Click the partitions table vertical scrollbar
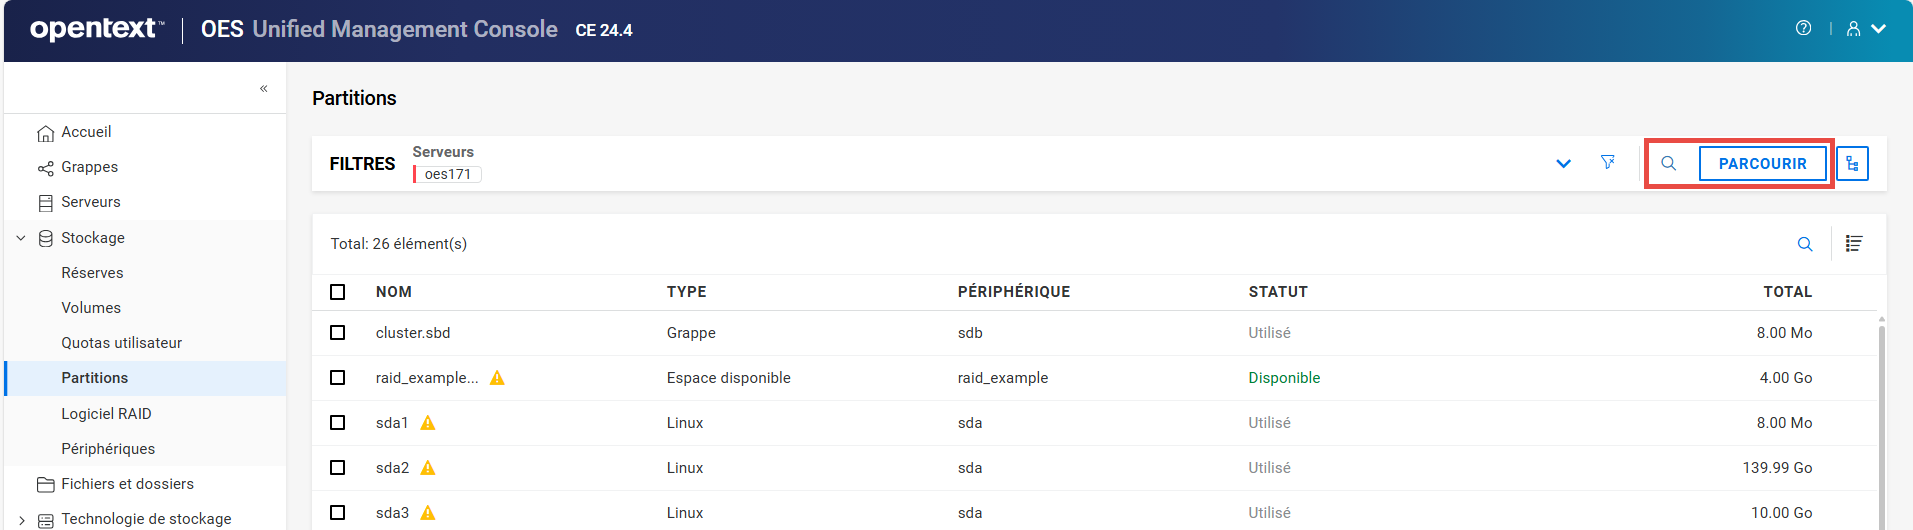Image resolution: width=1913 pixels, height=530 pixels. point(1881,420)
